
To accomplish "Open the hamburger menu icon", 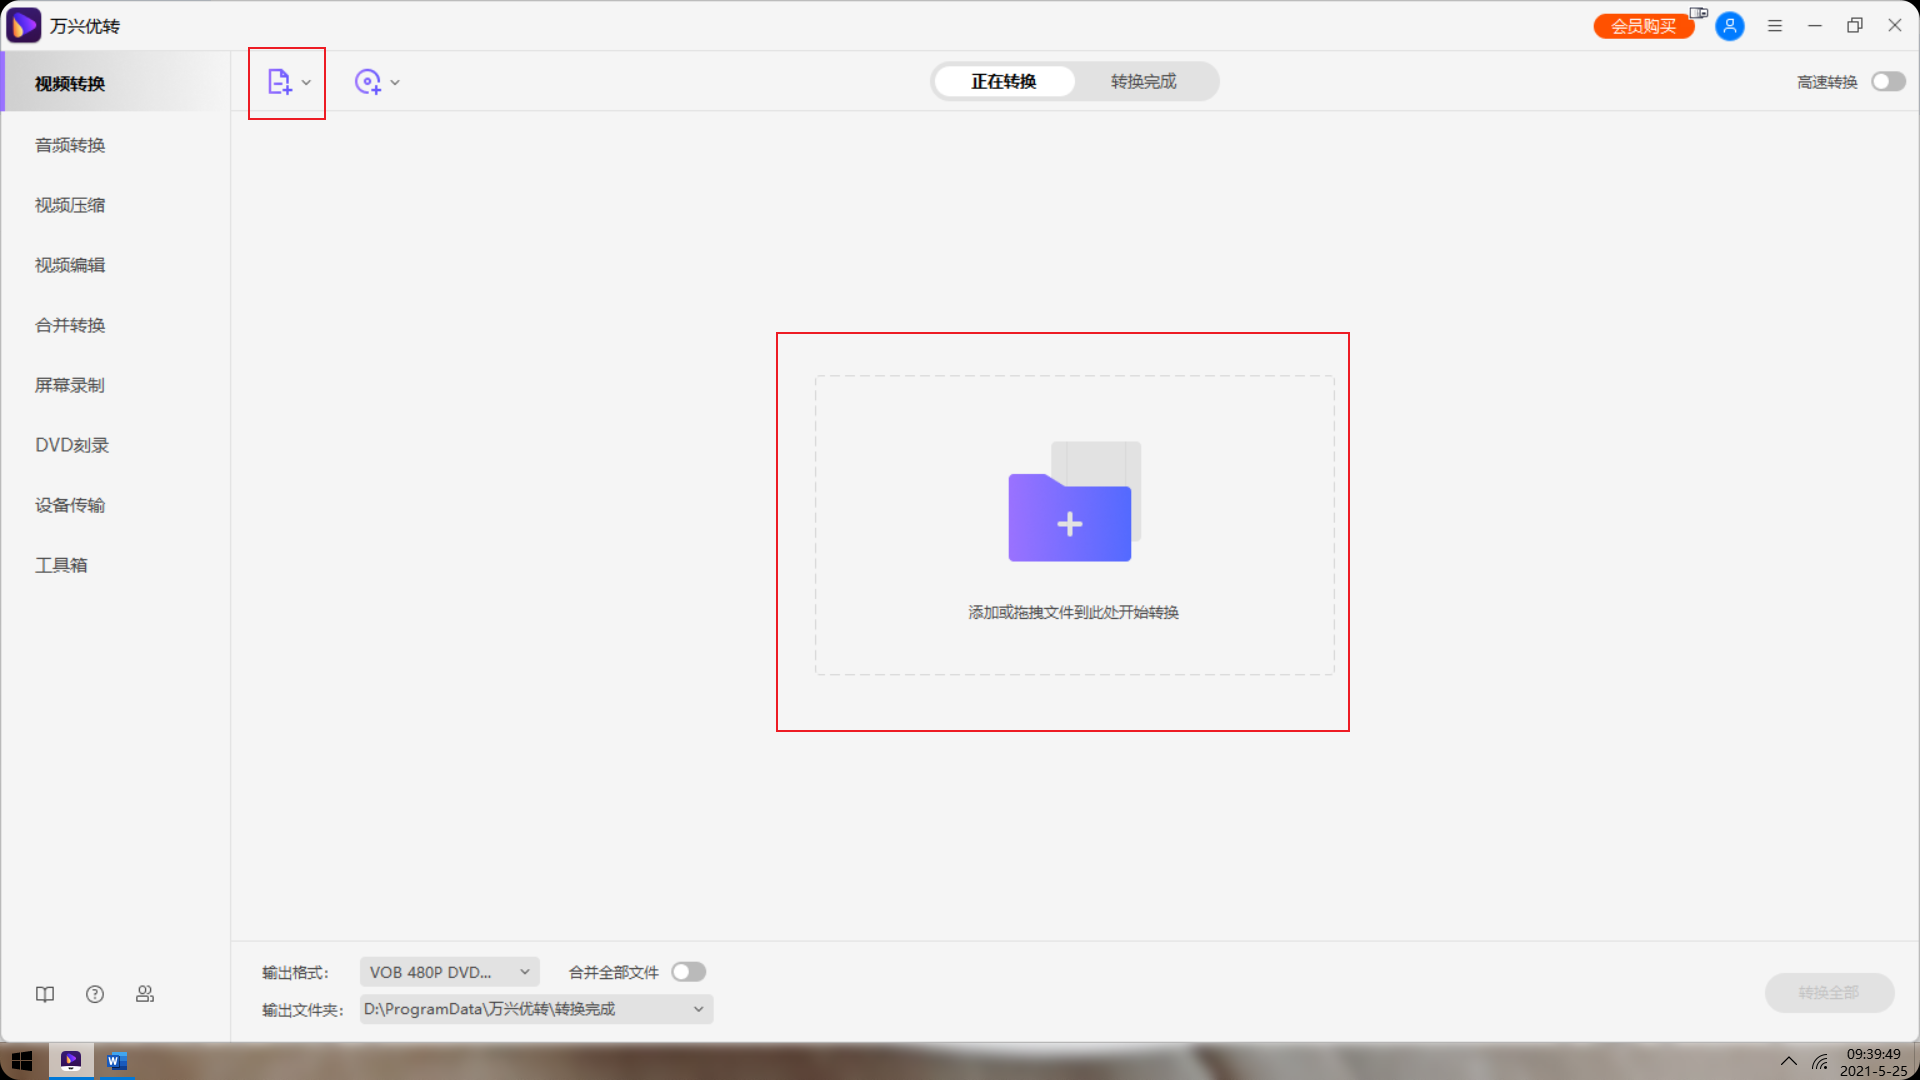I will (1775, 26).
